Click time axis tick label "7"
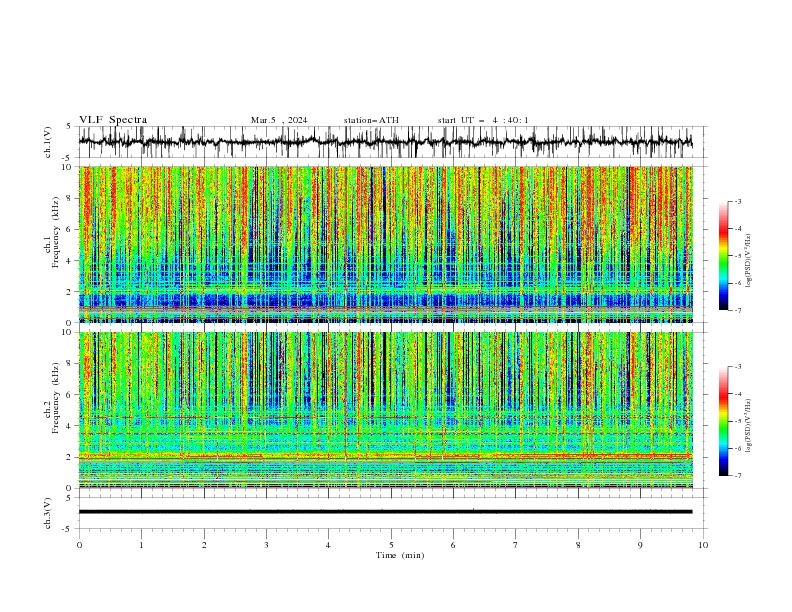The image size is (792, 612). point(516,545)
